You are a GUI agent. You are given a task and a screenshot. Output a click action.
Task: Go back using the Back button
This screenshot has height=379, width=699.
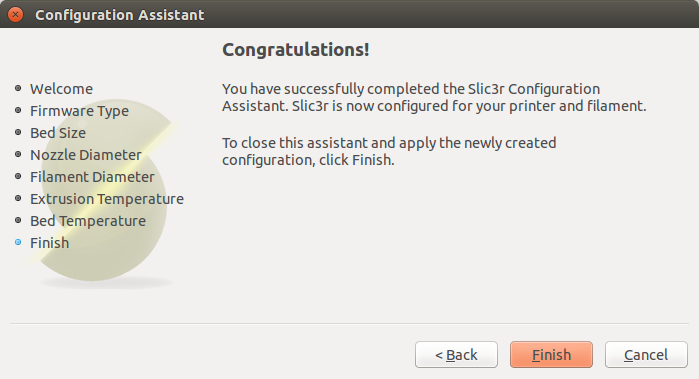click(x=456, y=355)
